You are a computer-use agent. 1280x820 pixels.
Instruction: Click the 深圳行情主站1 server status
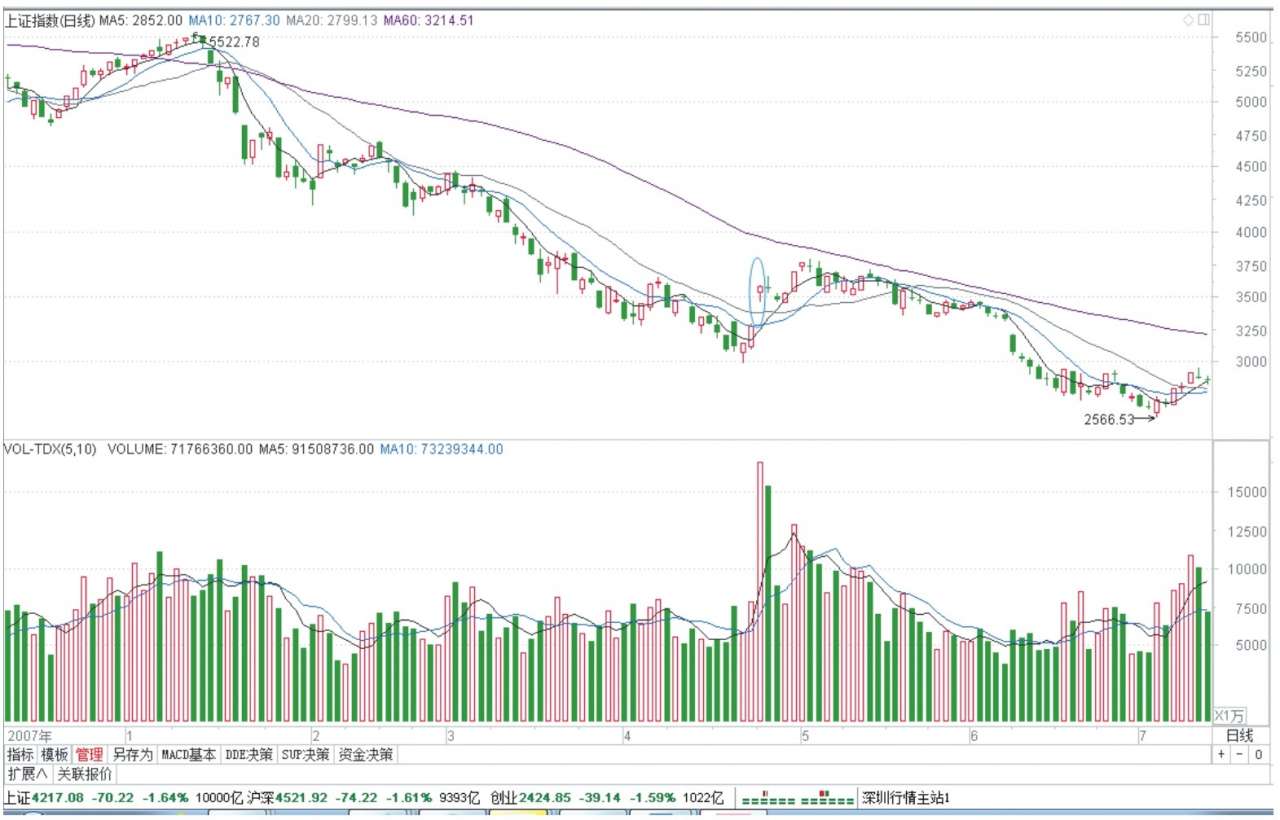pyautogui.click(x=904, y=799)
